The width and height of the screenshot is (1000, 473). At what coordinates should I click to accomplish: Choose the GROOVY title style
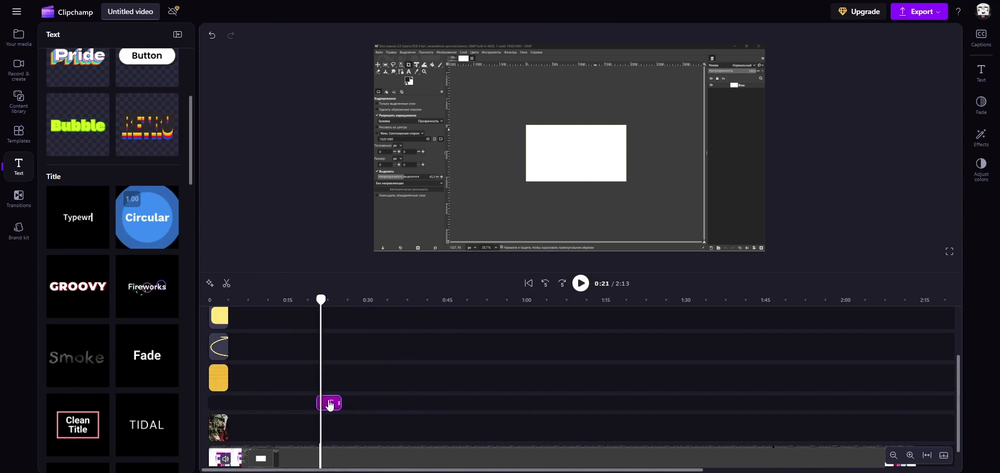coord(78,286)
